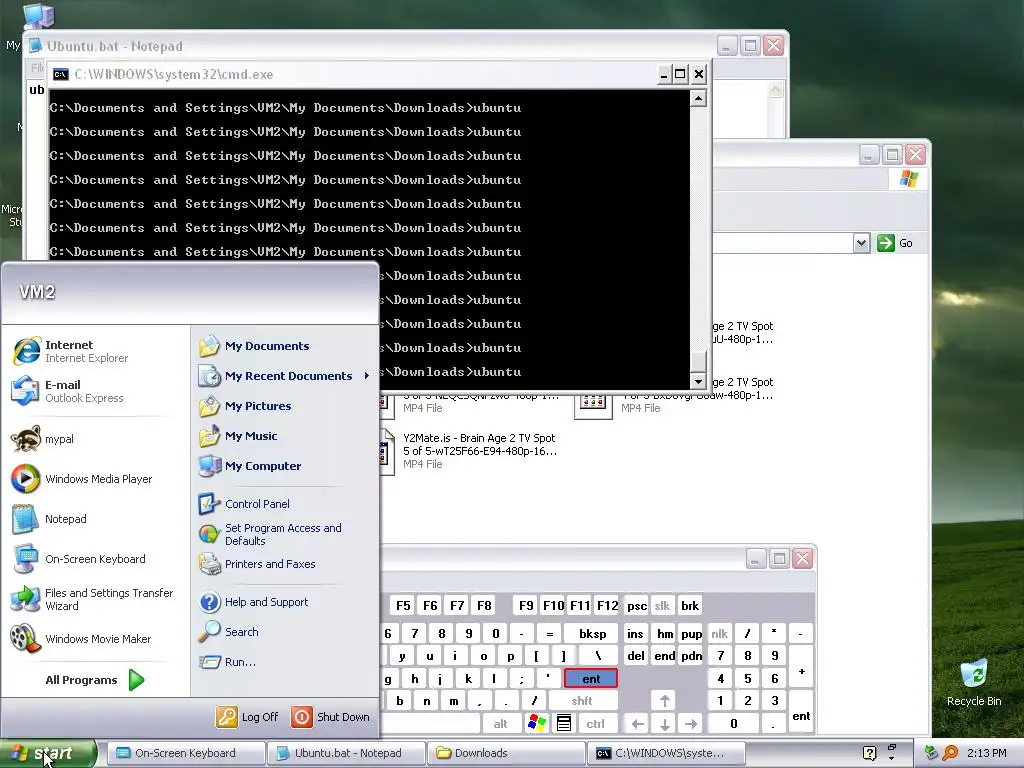Image resolution: width=1024 pixels, height=768 pixels.
Task: Switch to Ubuntu.bat - Notepad taskbar item
Action: click(346, 753)
